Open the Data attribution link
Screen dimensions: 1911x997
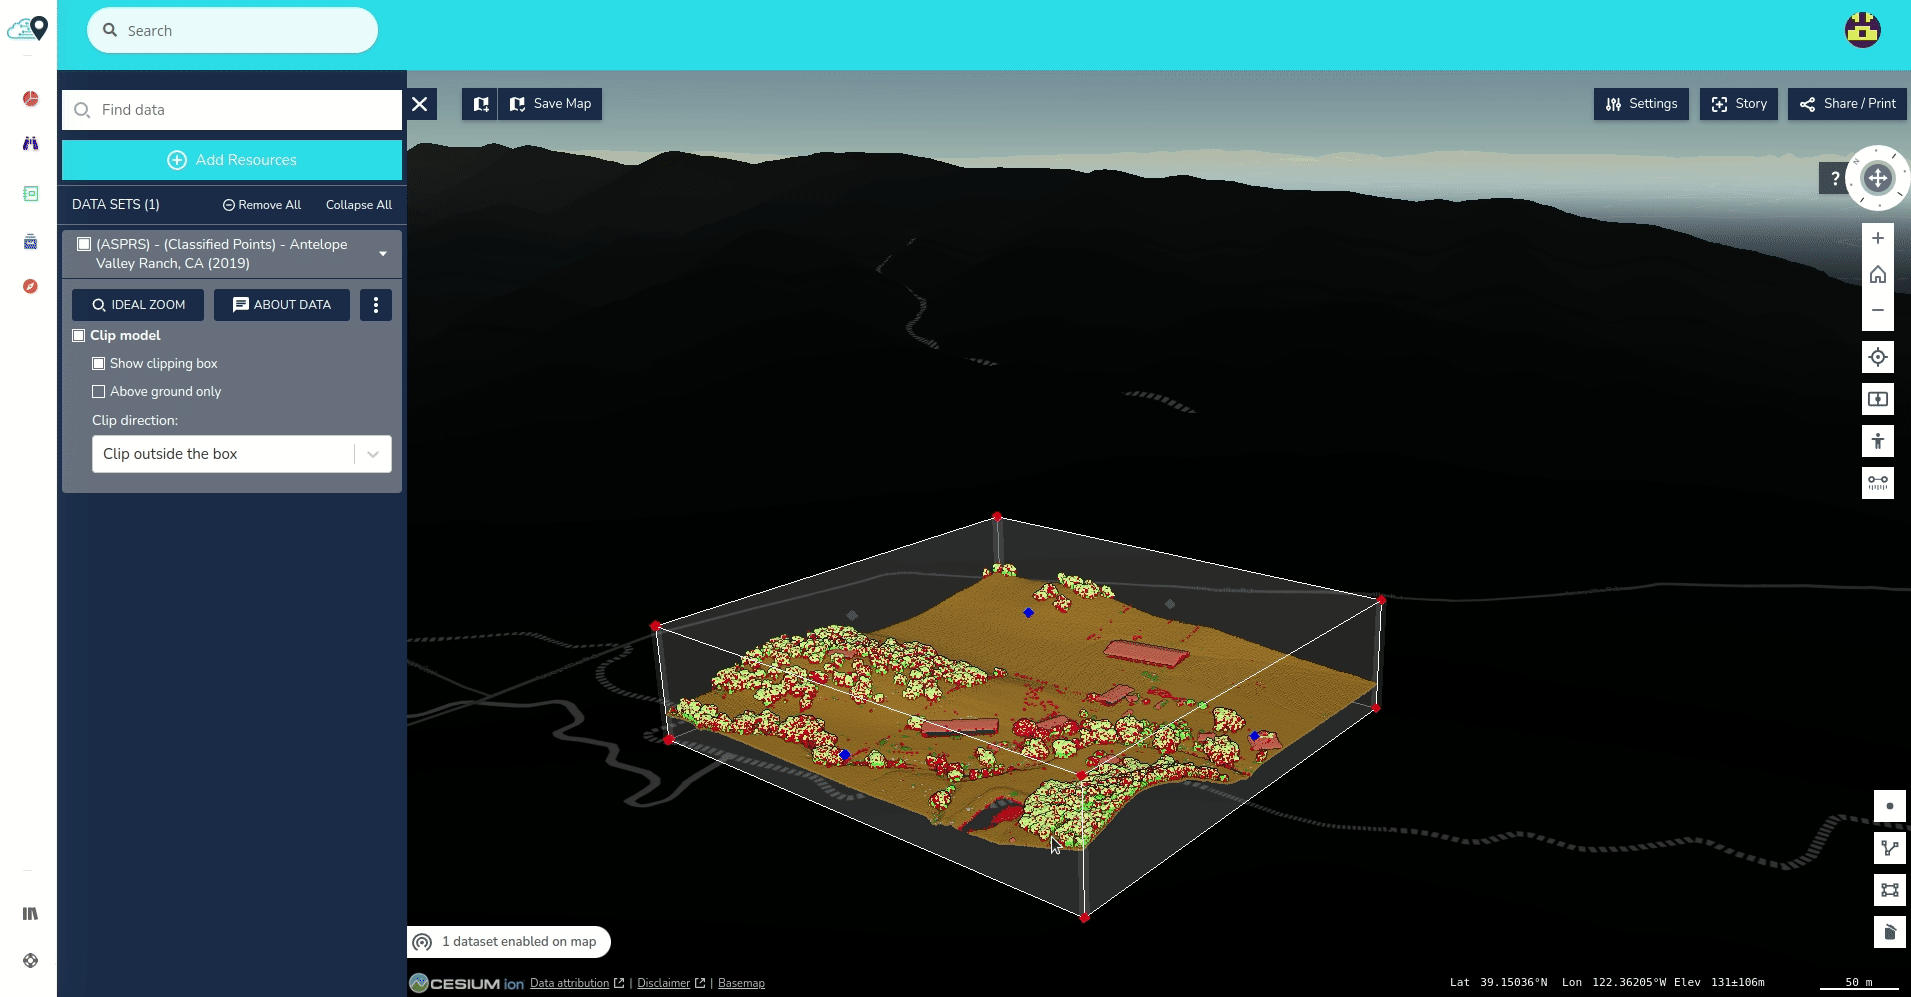576,983
